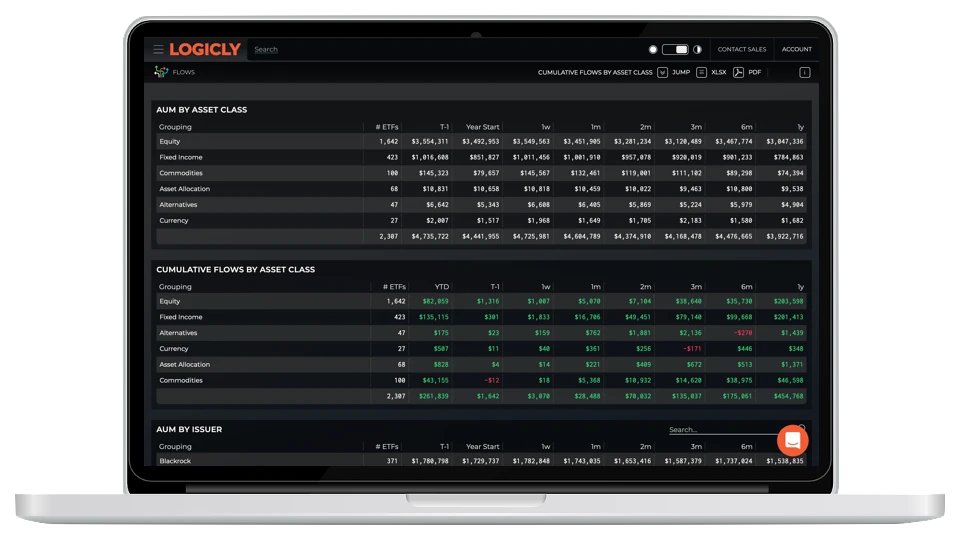Click the red -$12 Commodities value
The image size is (960, 540).
(x=492, y=381)
